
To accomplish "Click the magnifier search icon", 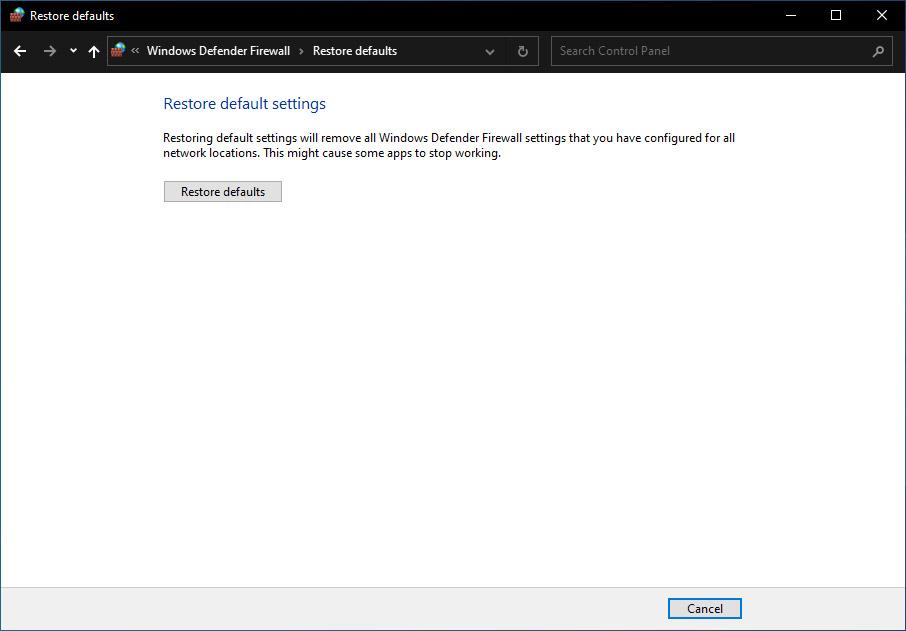I will [878, 51].
